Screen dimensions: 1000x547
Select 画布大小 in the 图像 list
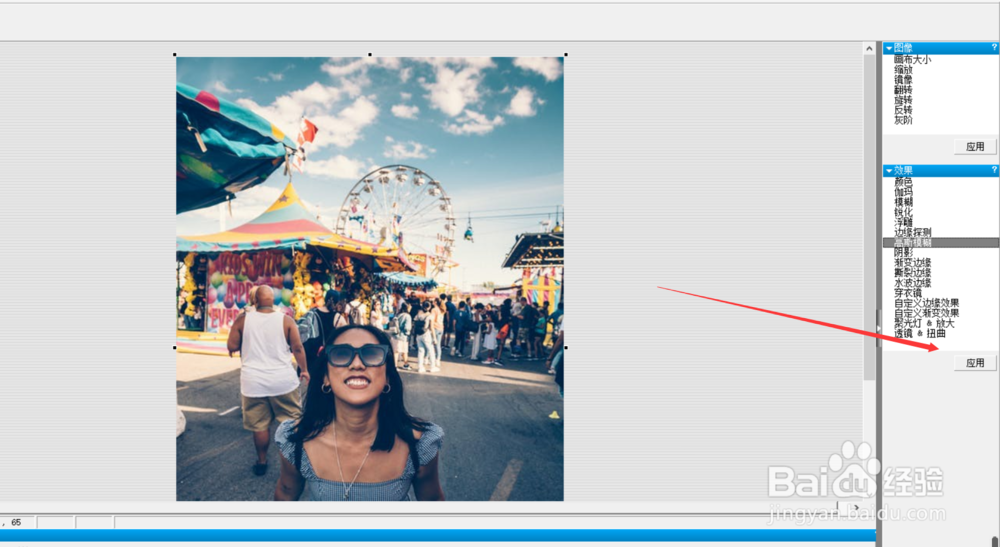(x=912, y=59)
